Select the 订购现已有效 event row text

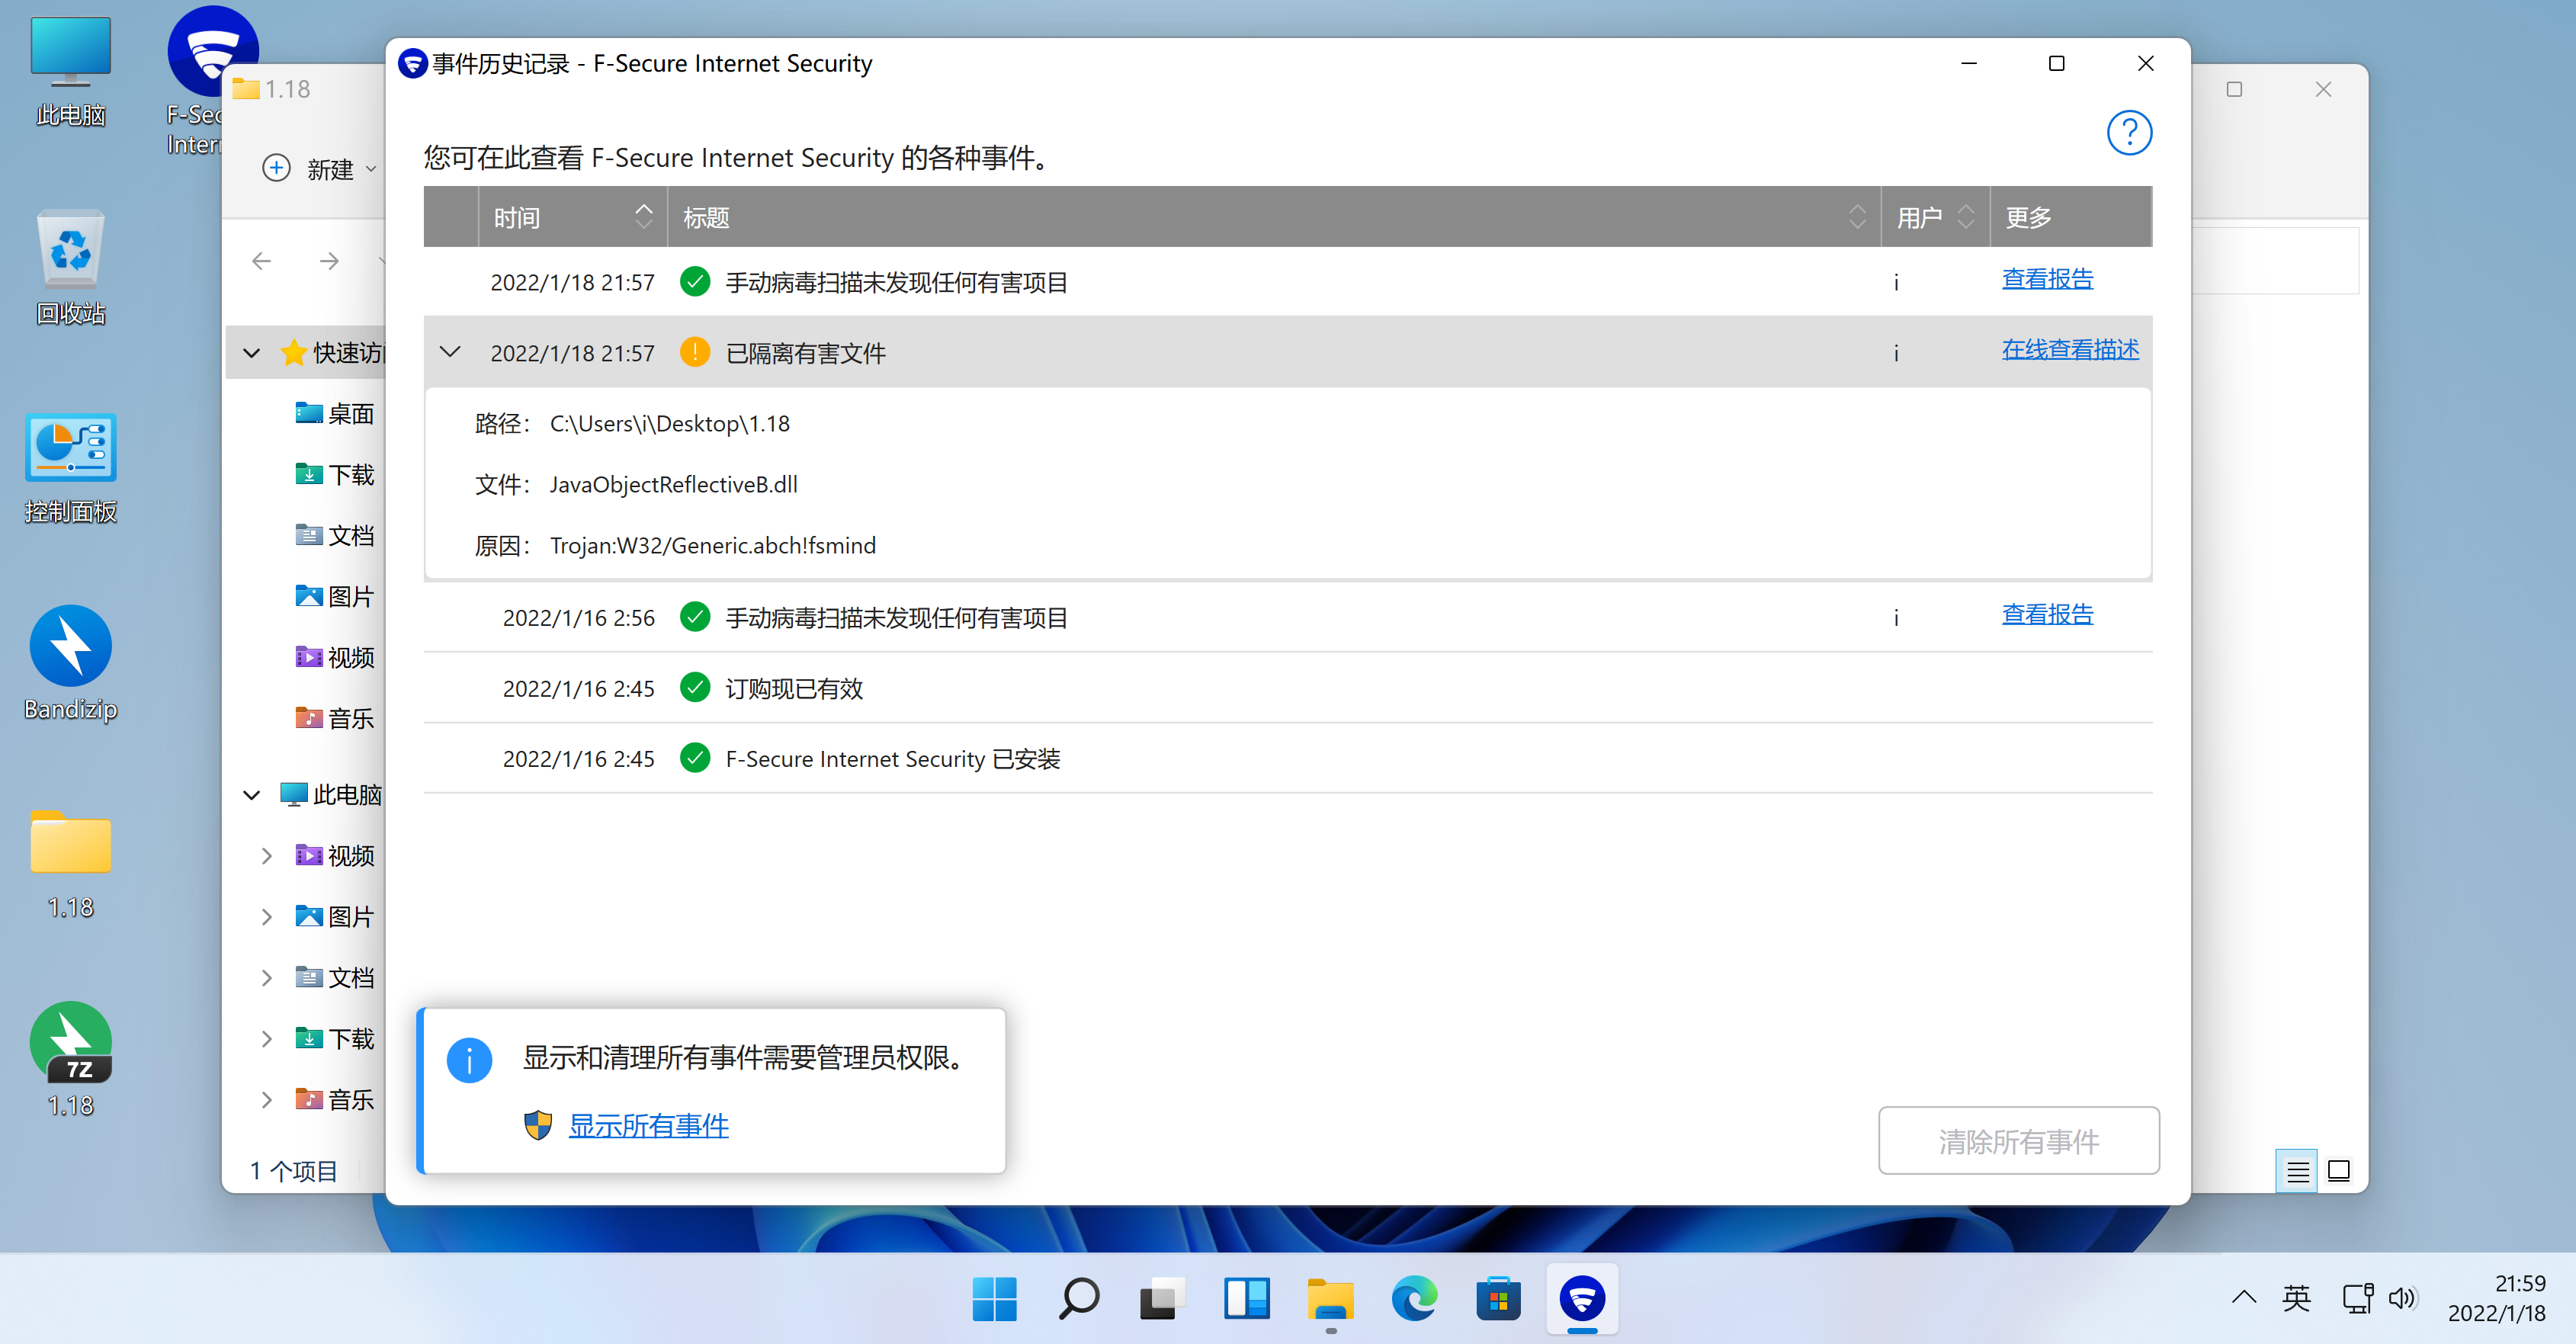coord(794,689)
